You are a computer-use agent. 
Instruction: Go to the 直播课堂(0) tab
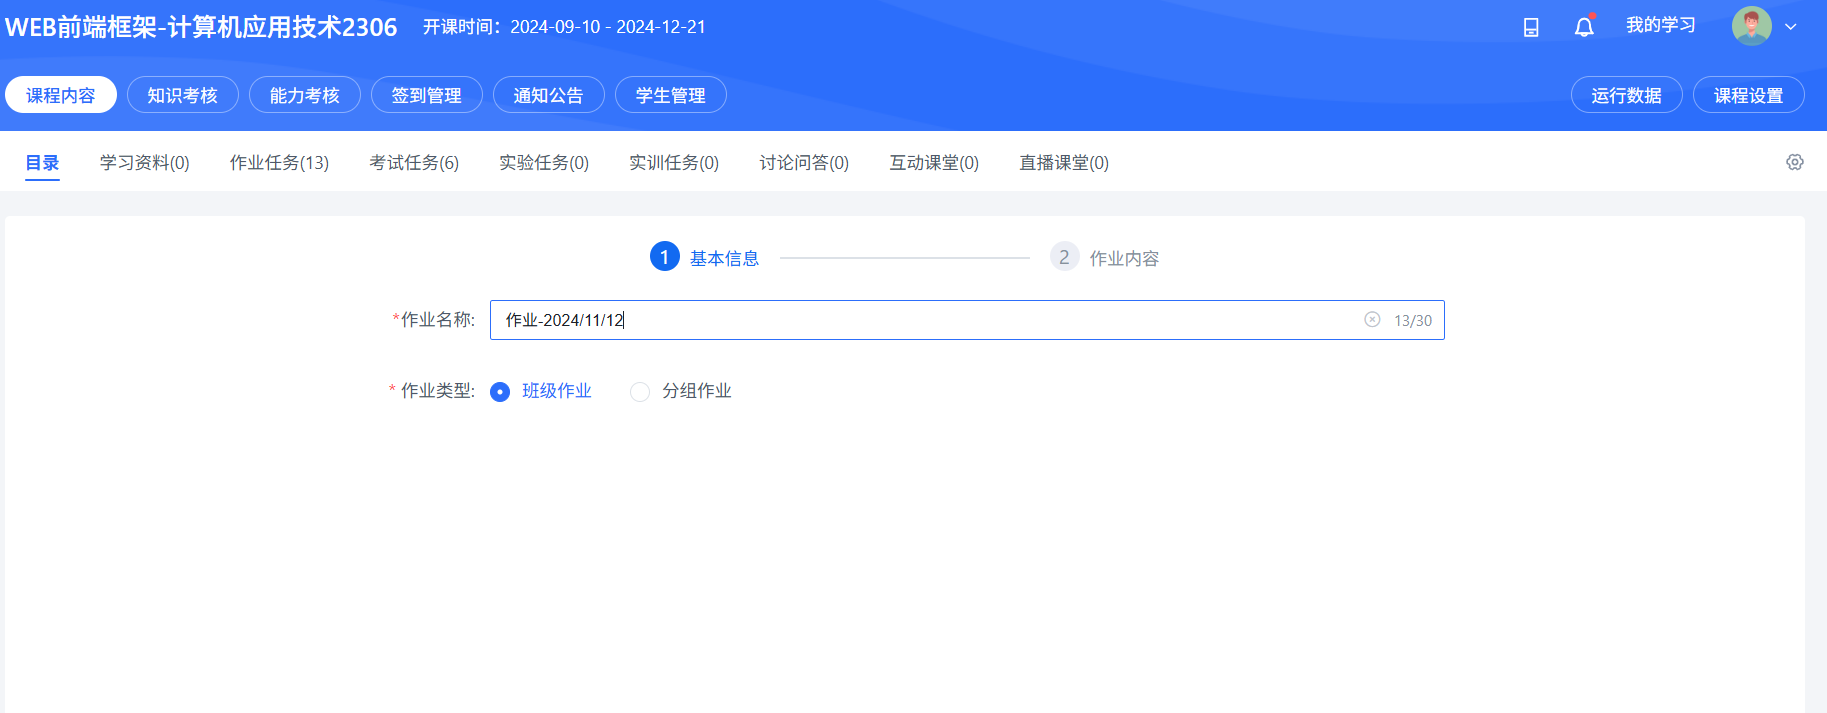(x=1064, y=162)
